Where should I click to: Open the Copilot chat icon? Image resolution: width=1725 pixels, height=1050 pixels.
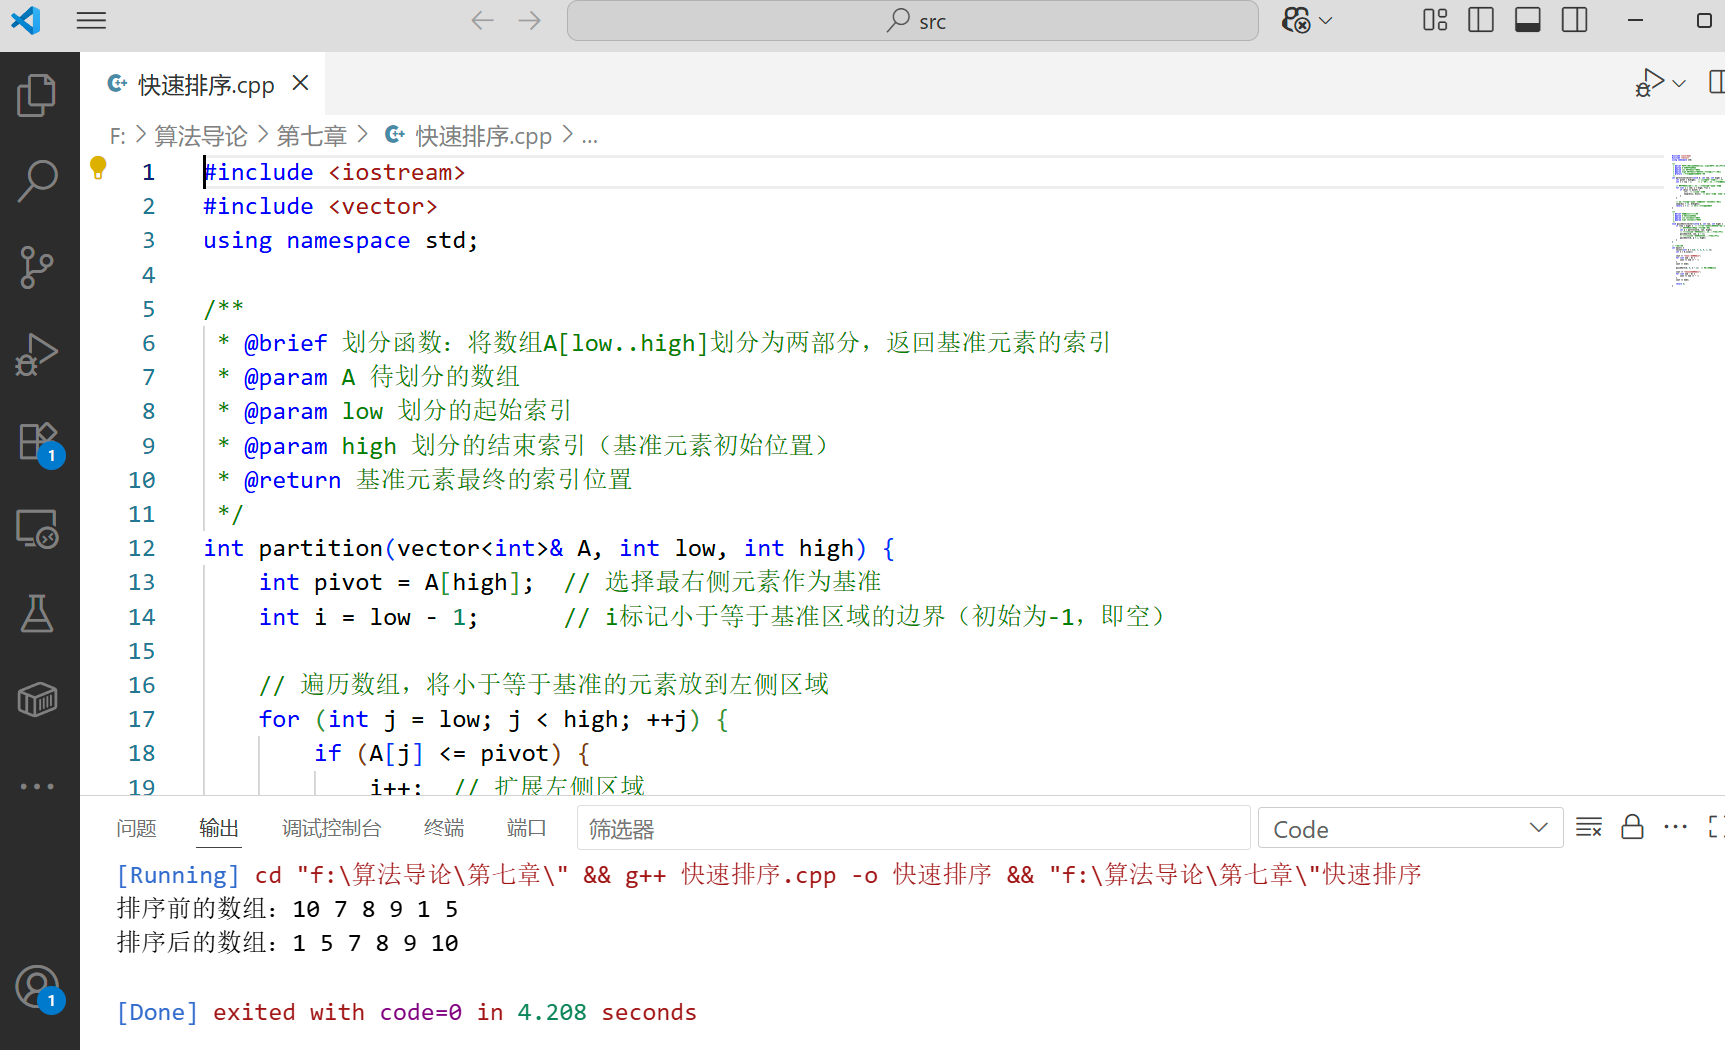pos(1296,21)
